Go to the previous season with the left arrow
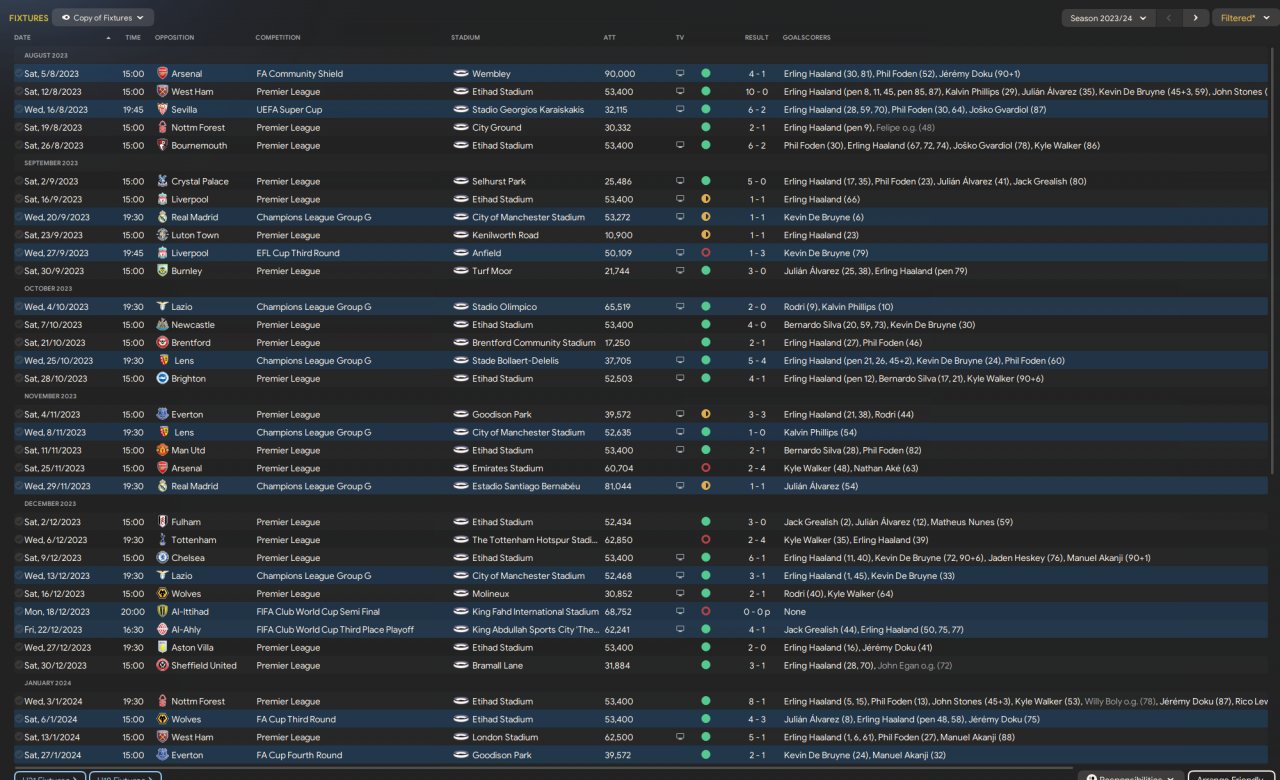 click(1169, 18)
